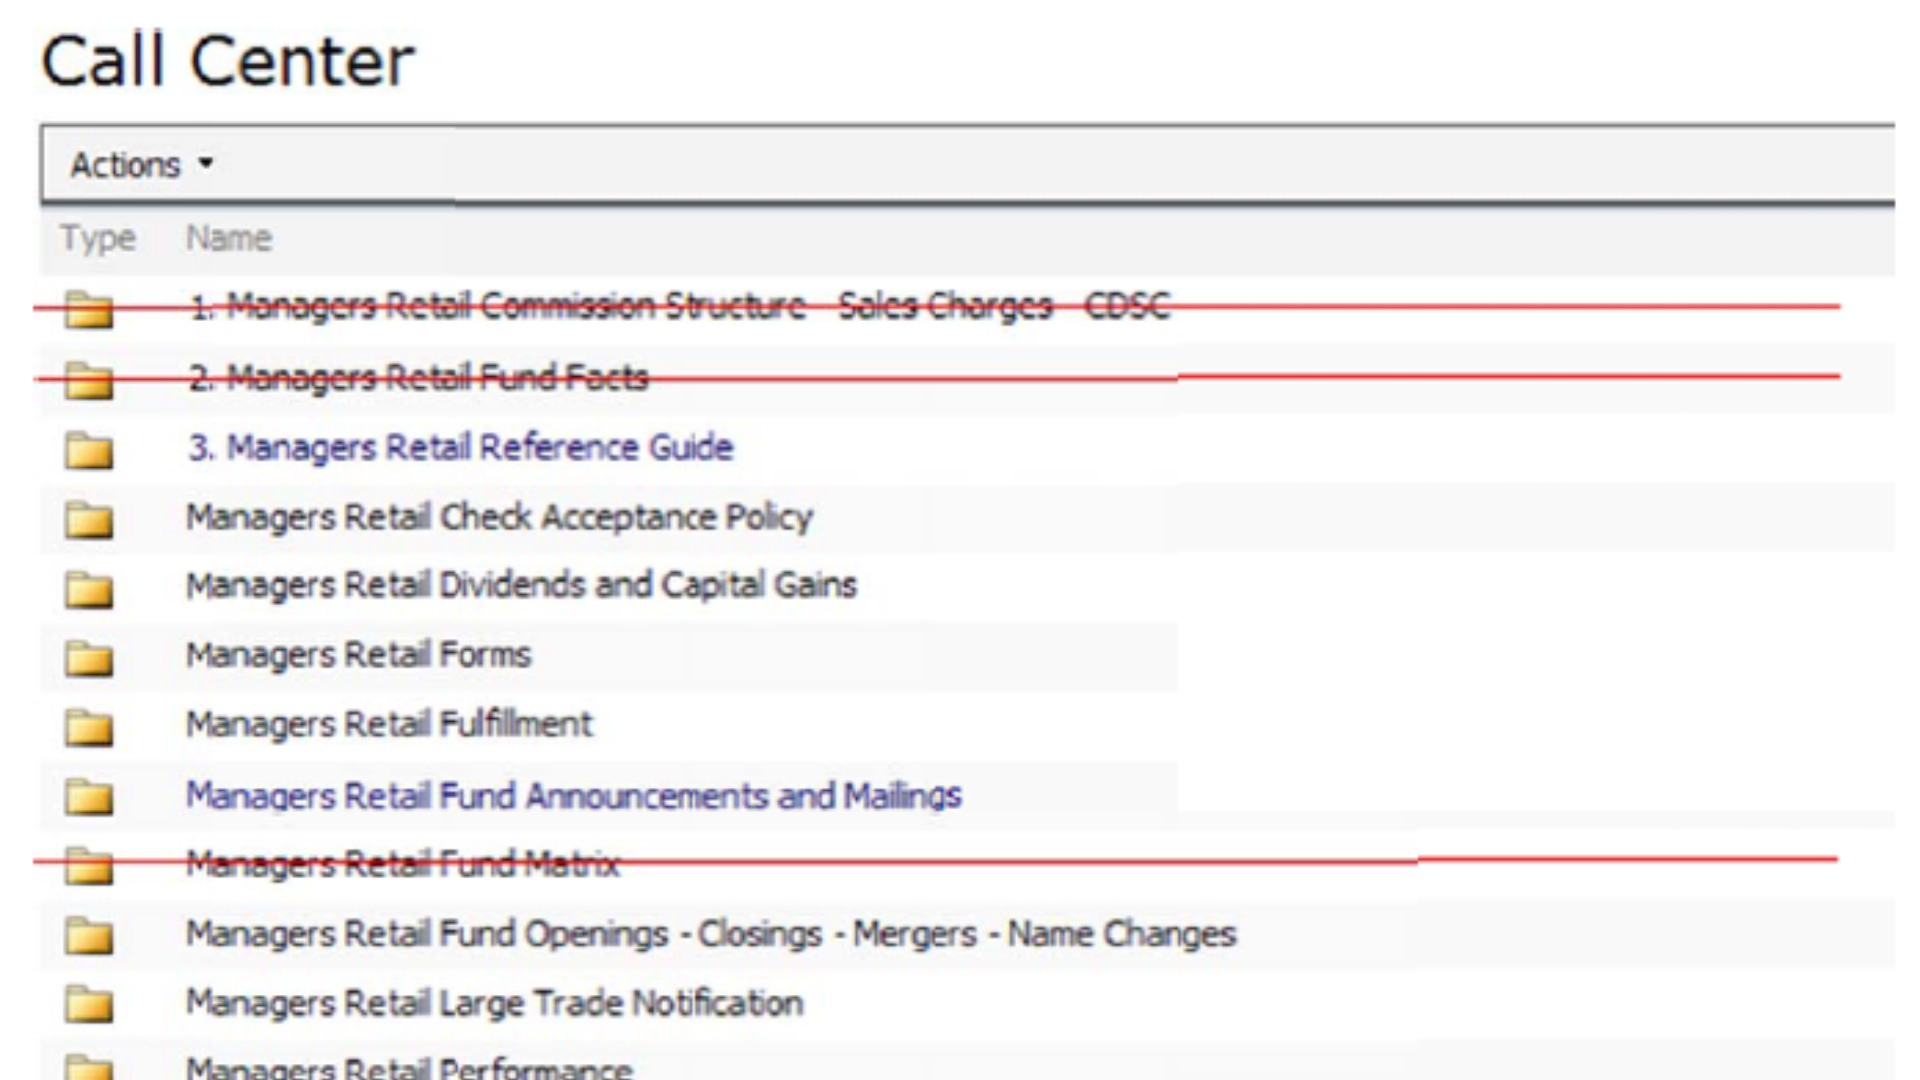Open Managers Retail Large Trade Notification link
The height and width of the screenshot is (1080, 1920).
494,1003
